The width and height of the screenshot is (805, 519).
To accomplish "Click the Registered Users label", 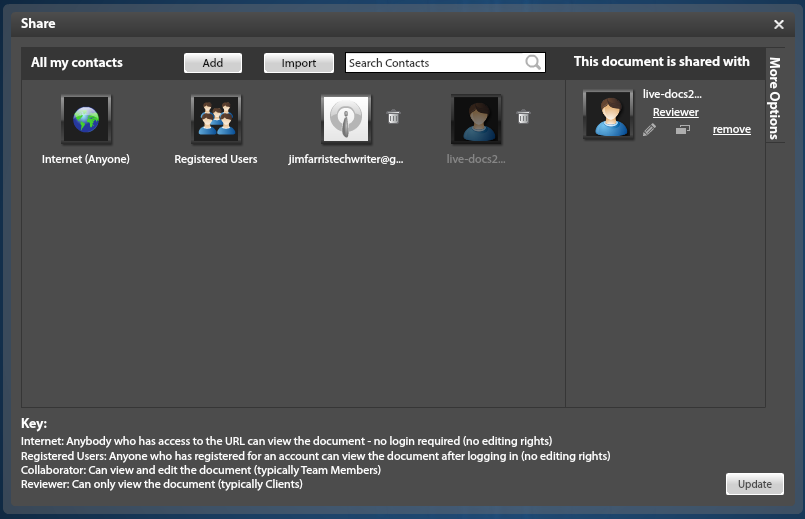I will [216, 159].
